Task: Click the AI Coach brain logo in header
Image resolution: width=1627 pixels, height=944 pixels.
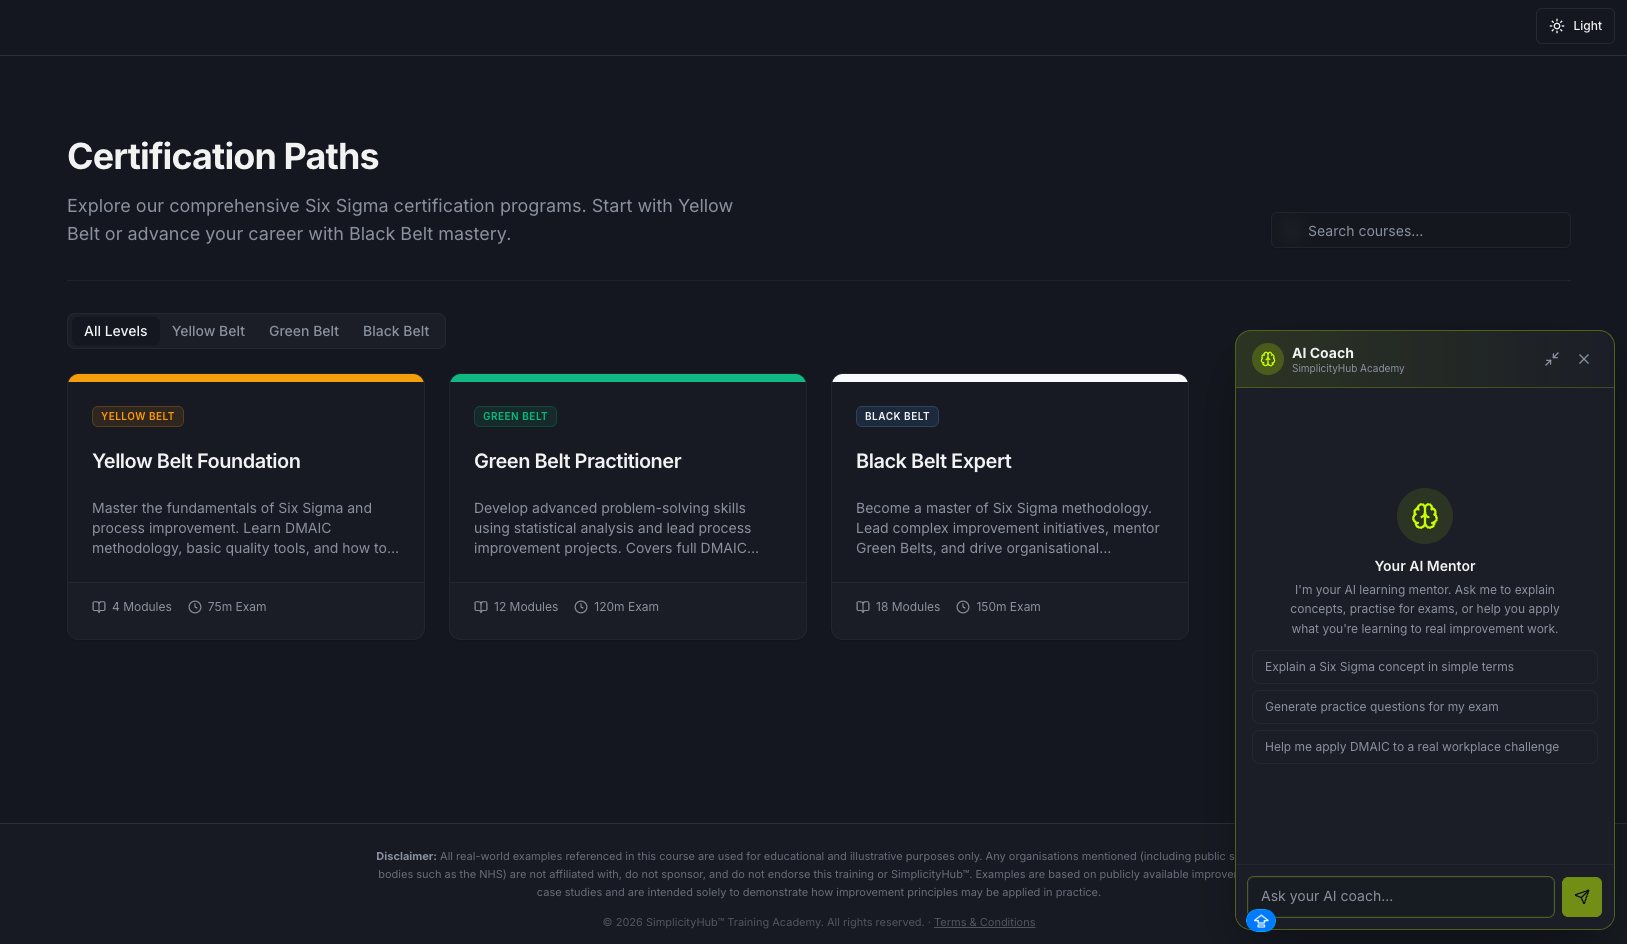Action: (x=1268, y=359)
